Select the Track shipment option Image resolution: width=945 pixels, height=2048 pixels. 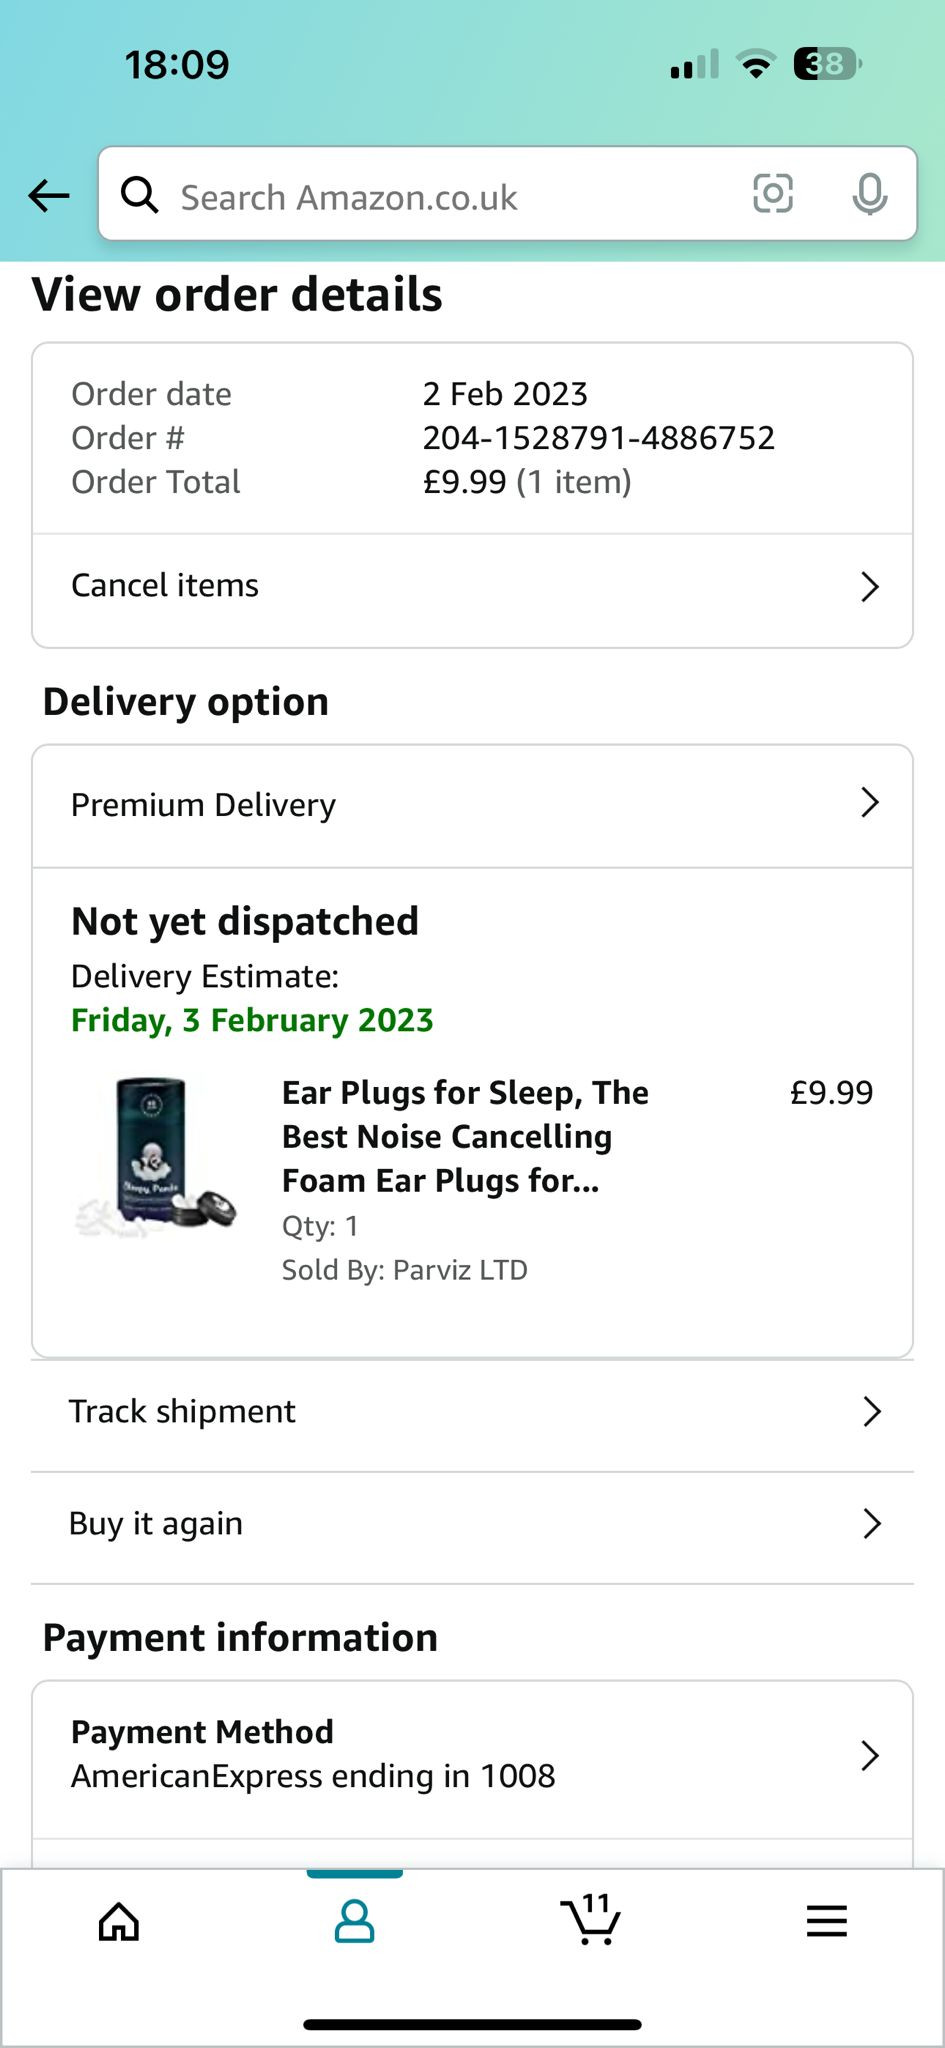click(182, 1411)
